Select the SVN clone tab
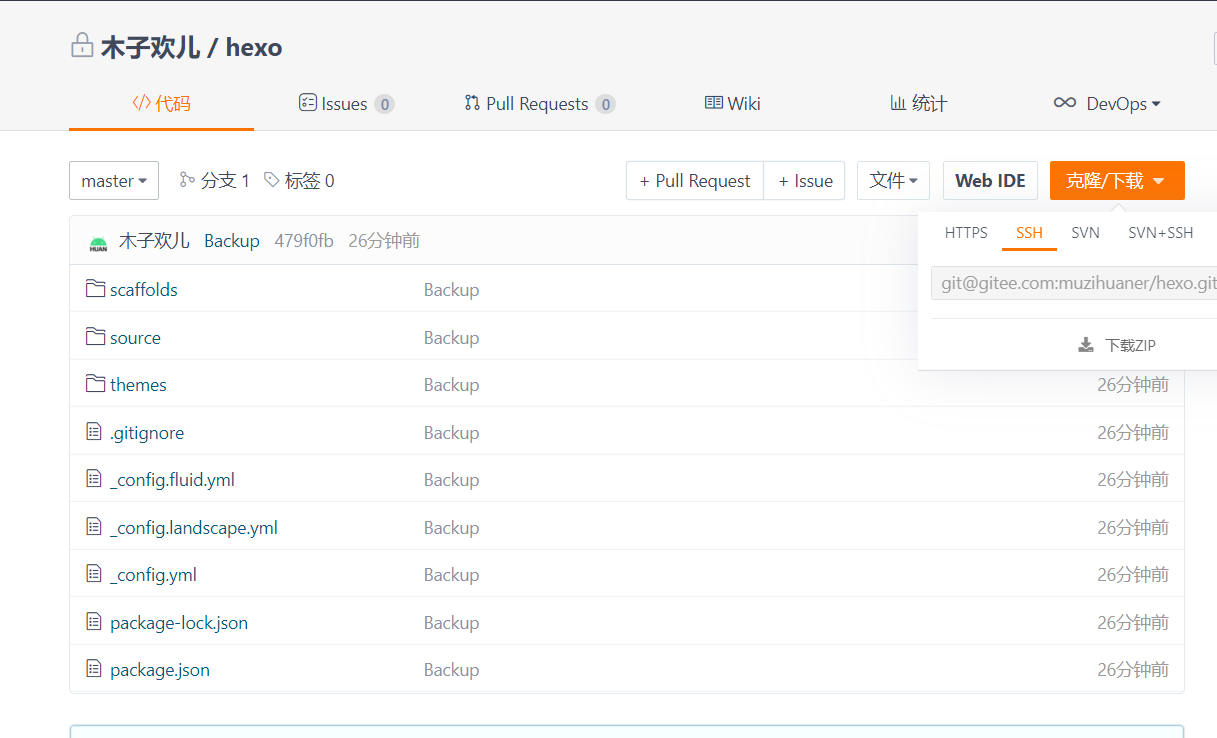Screen dimensions: 1217x738 click(1085, 233)
